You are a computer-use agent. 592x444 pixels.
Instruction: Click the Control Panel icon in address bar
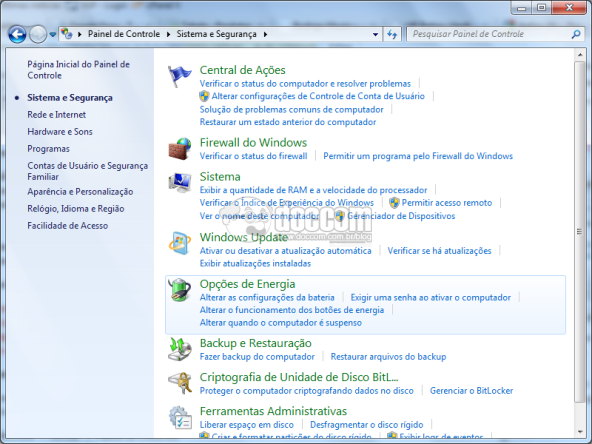coord(67,34)
